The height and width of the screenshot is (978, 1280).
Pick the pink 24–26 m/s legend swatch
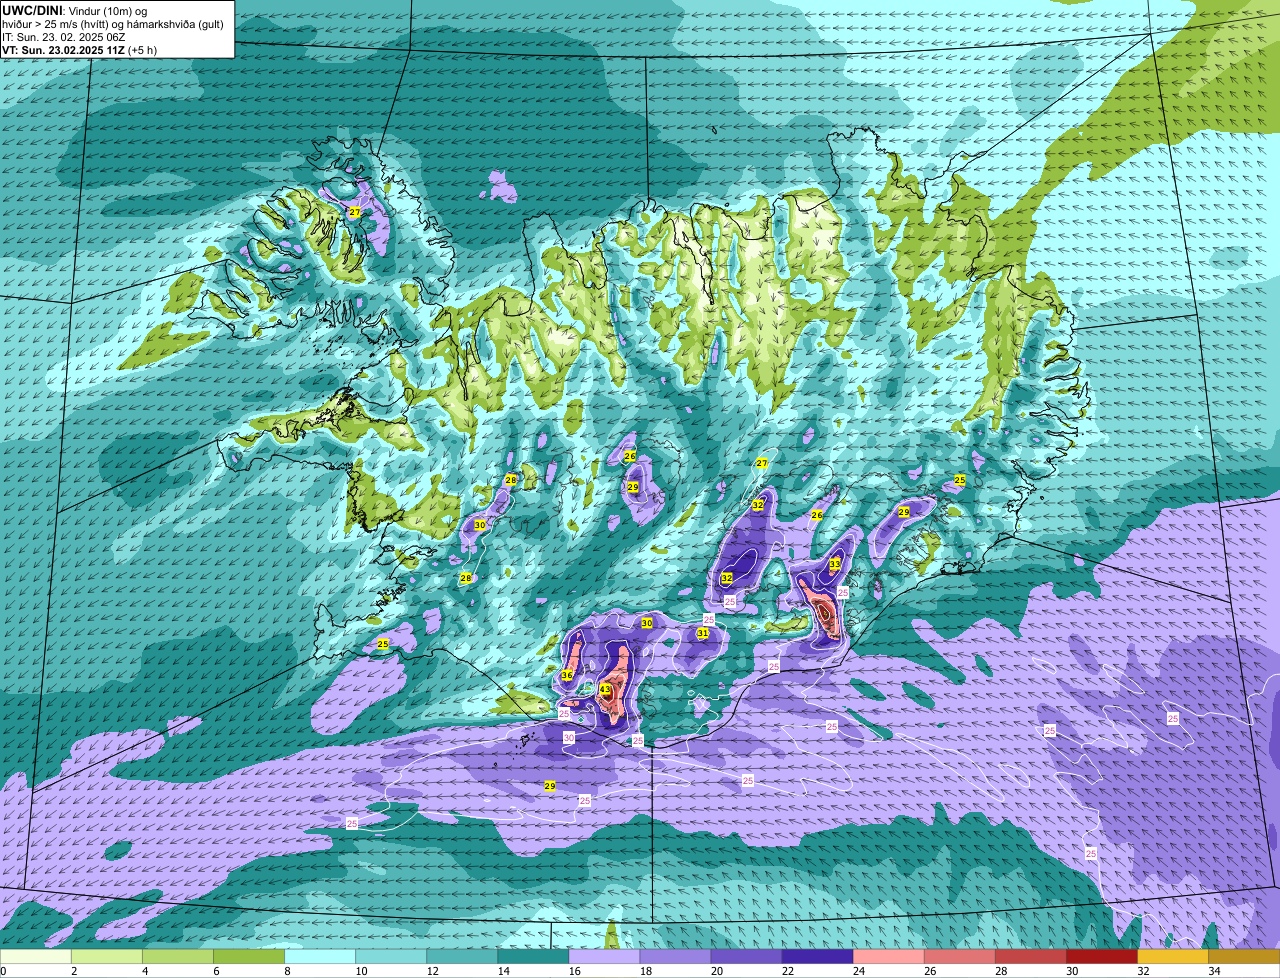point(888,957)
